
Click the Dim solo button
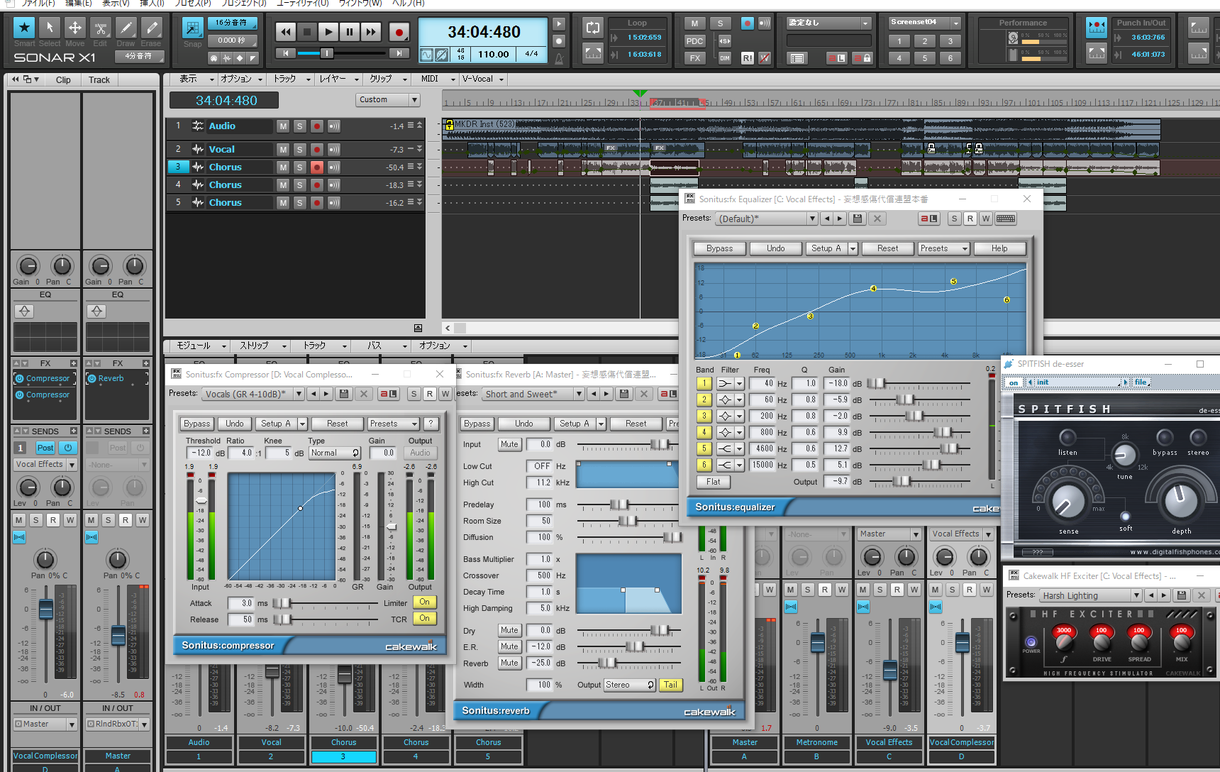click(x=725, y=58)
